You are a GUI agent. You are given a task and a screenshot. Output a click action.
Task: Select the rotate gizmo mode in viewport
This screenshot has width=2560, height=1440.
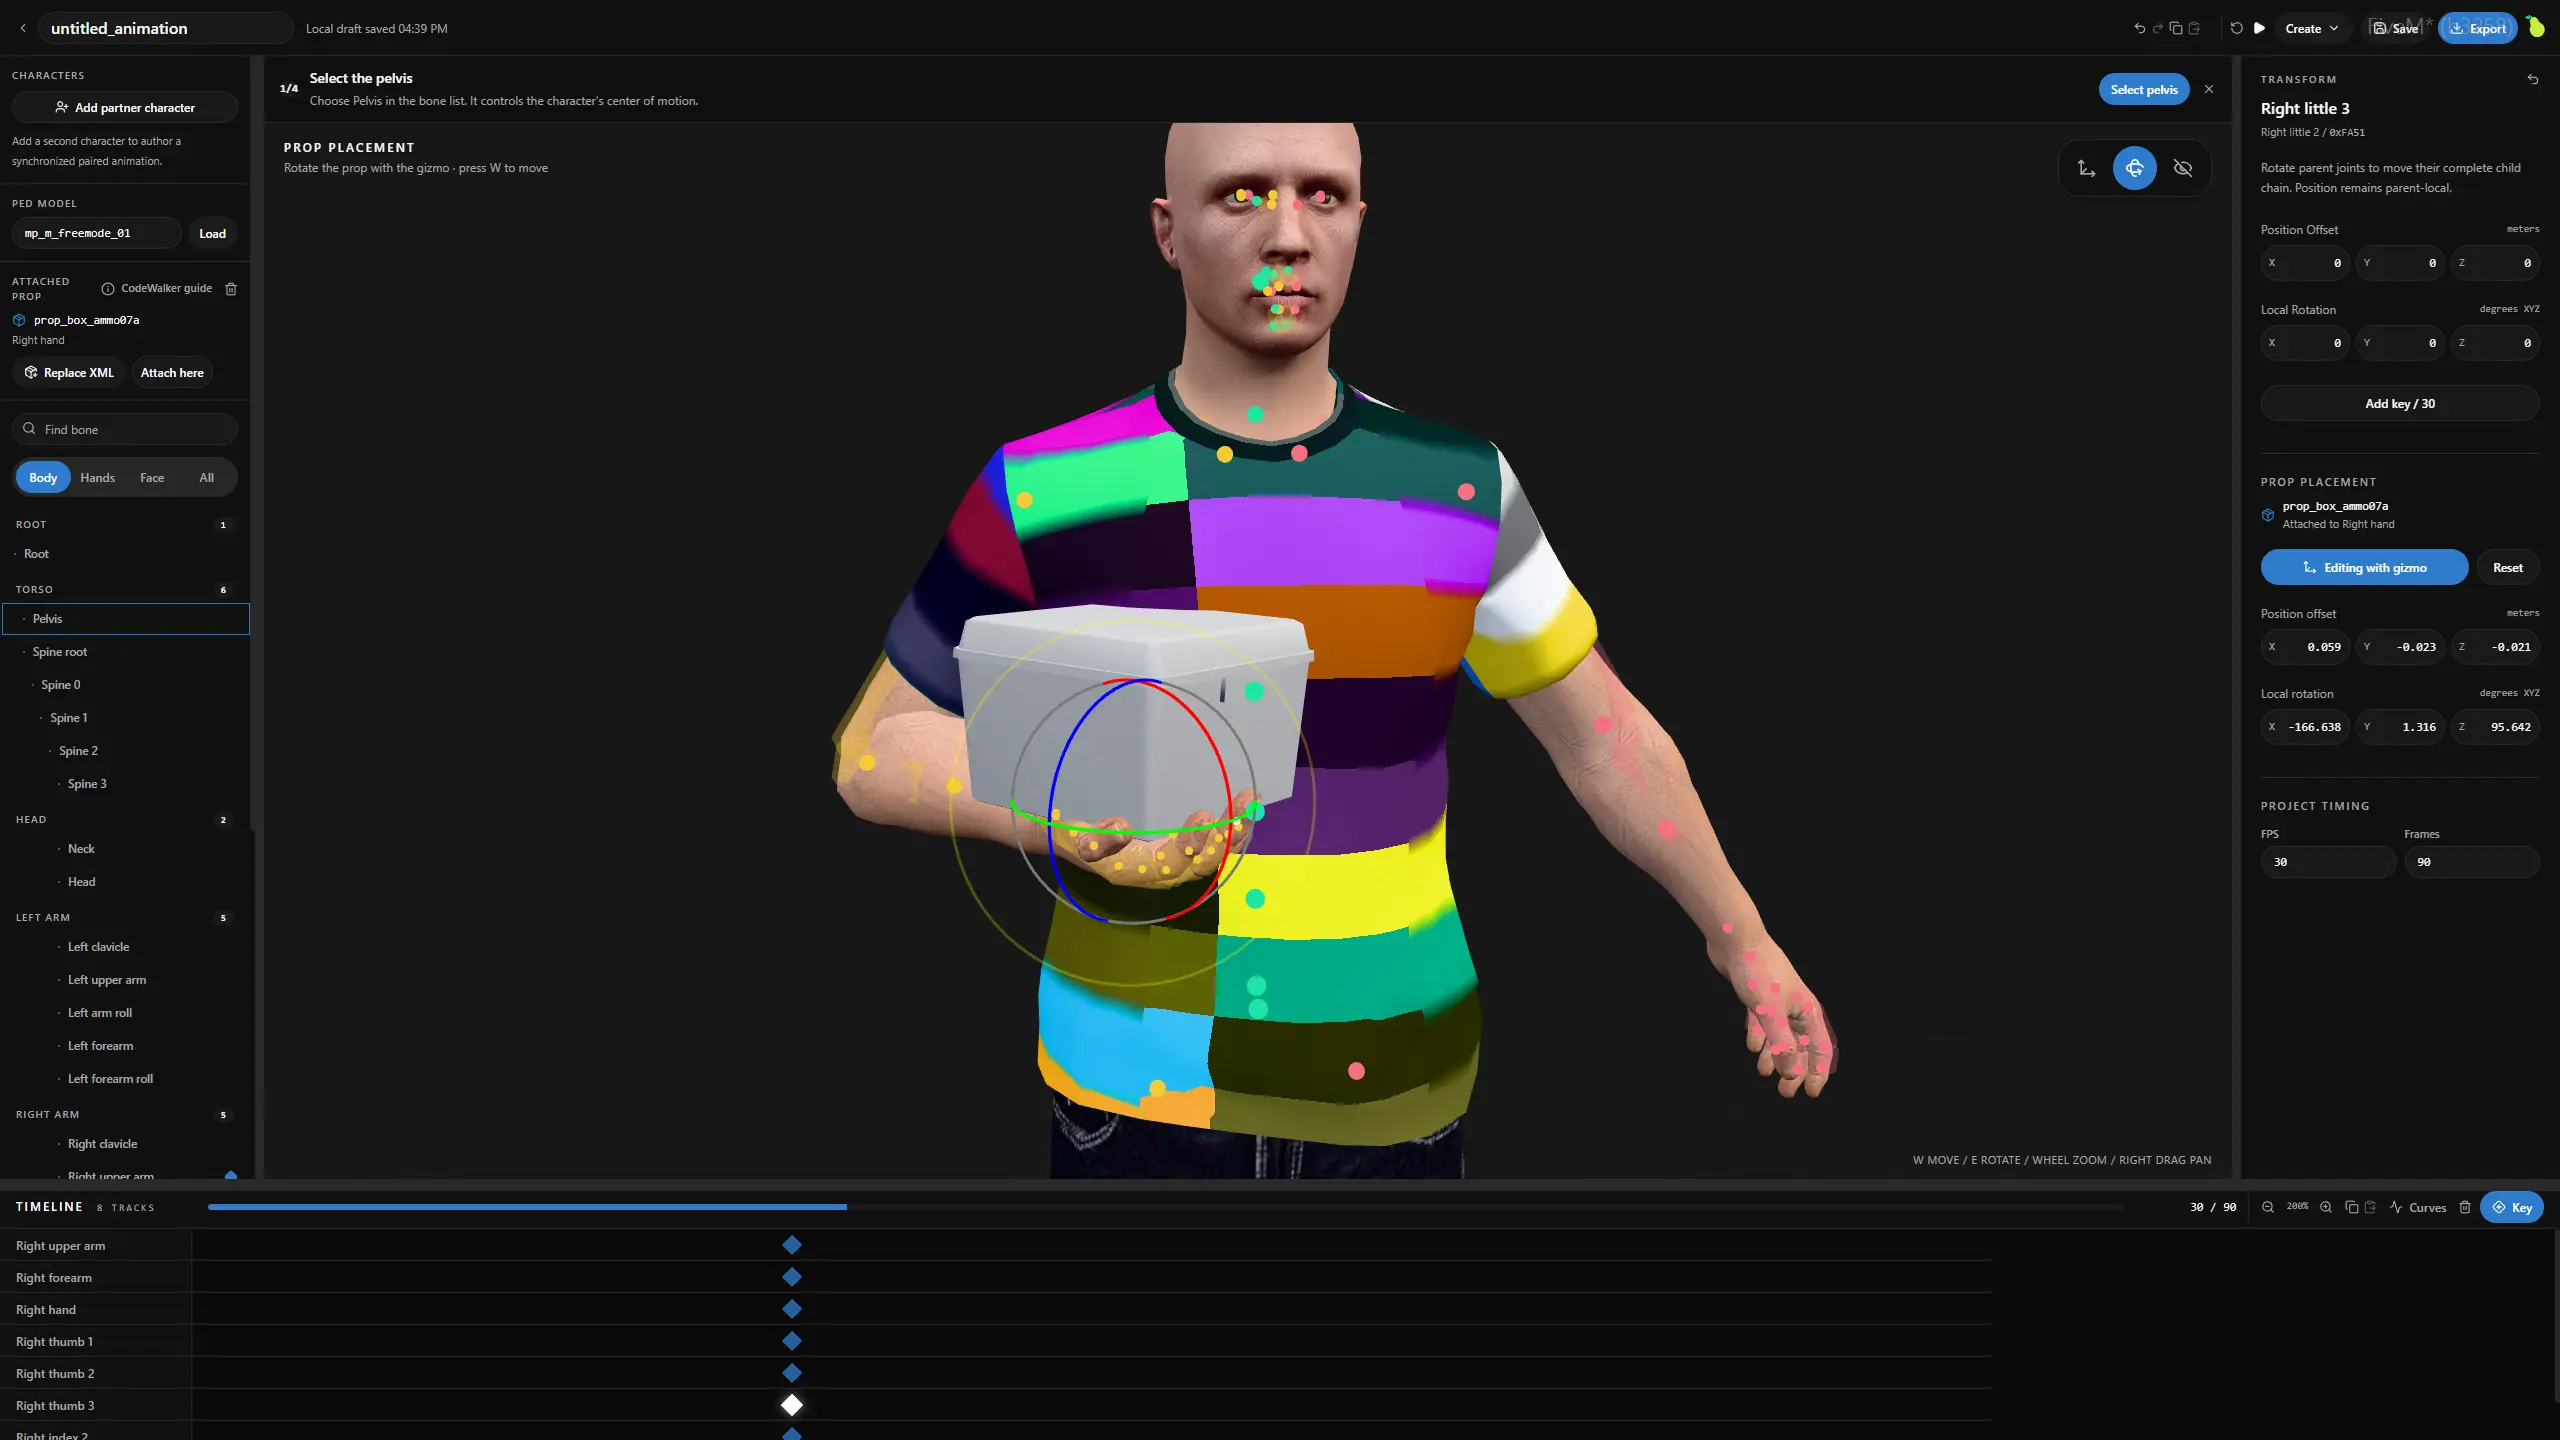pyautogui.click(x=2134, y=168)
